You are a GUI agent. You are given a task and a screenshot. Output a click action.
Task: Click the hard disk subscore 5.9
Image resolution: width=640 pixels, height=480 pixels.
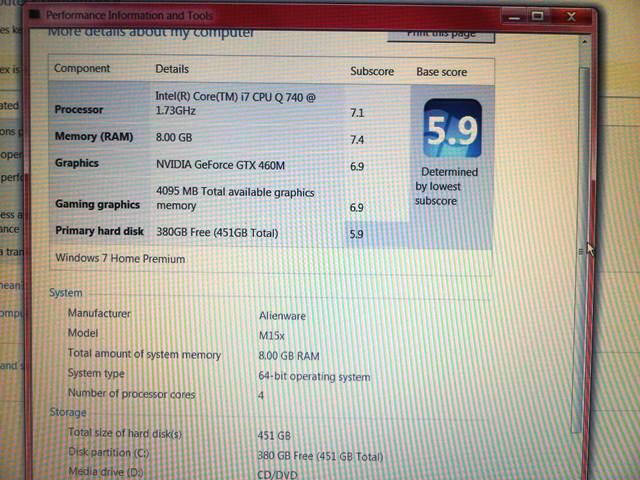[356, 234]
